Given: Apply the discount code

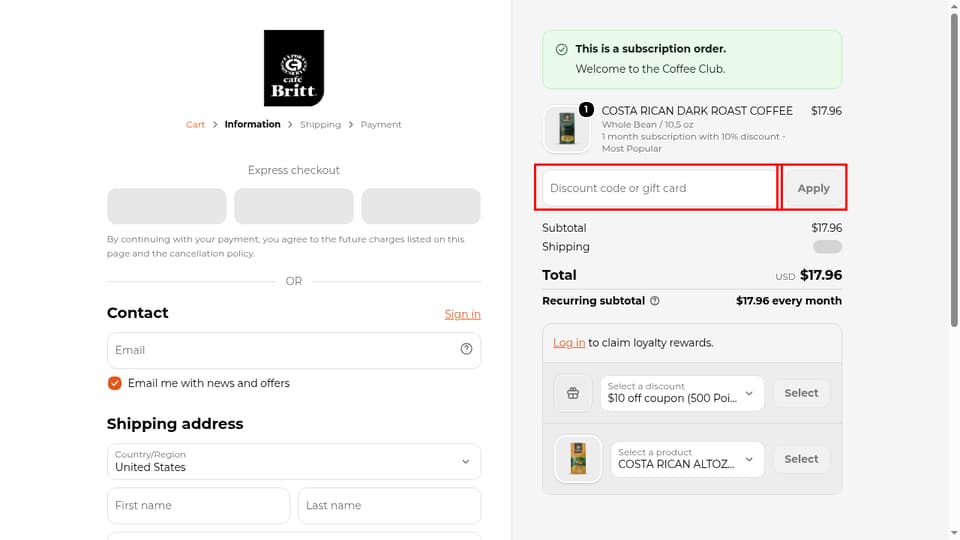Looking at the screenshot, I should pyautogui.click(x=813, y=188).
